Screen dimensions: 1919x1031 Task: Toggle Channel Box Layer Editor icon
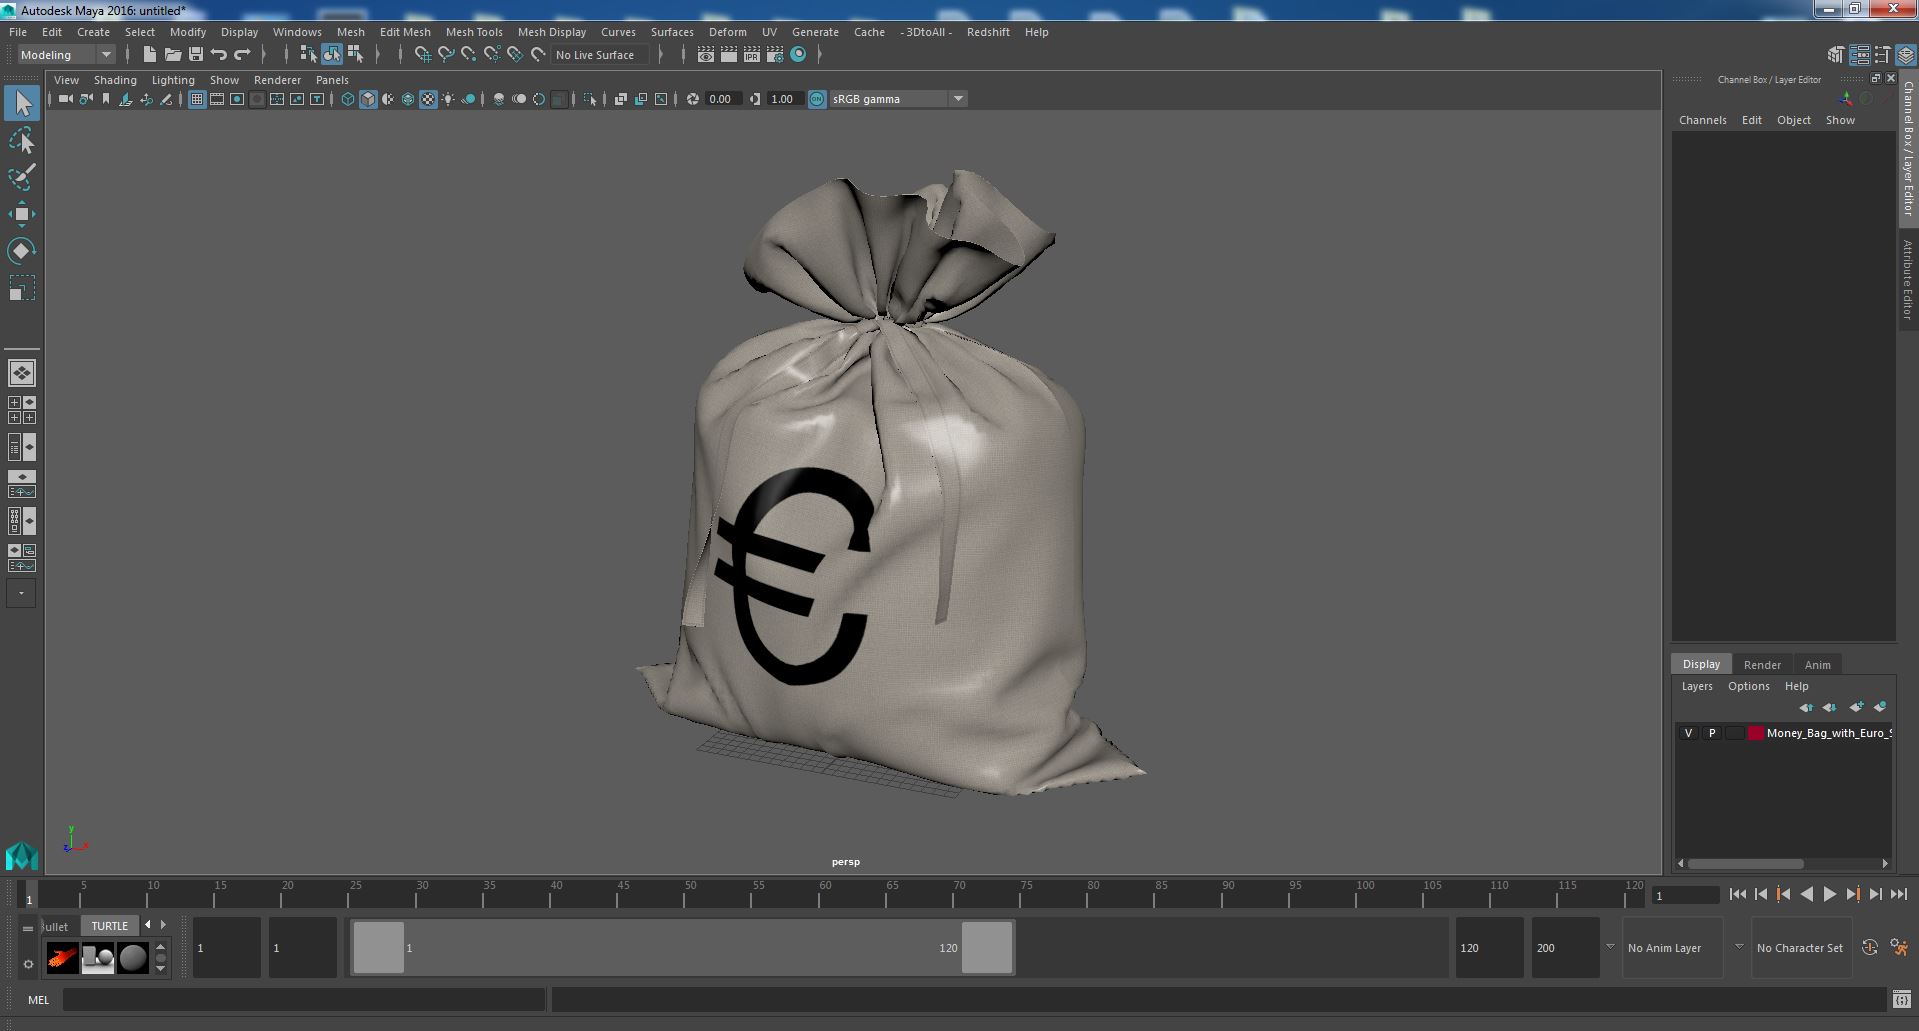point(1905,55)
